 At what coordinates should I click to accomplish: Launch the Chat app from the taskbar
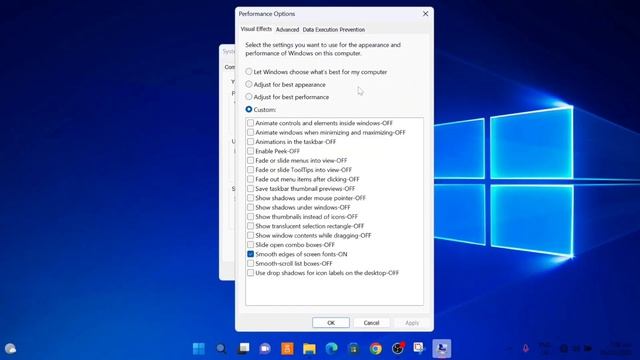265,349
